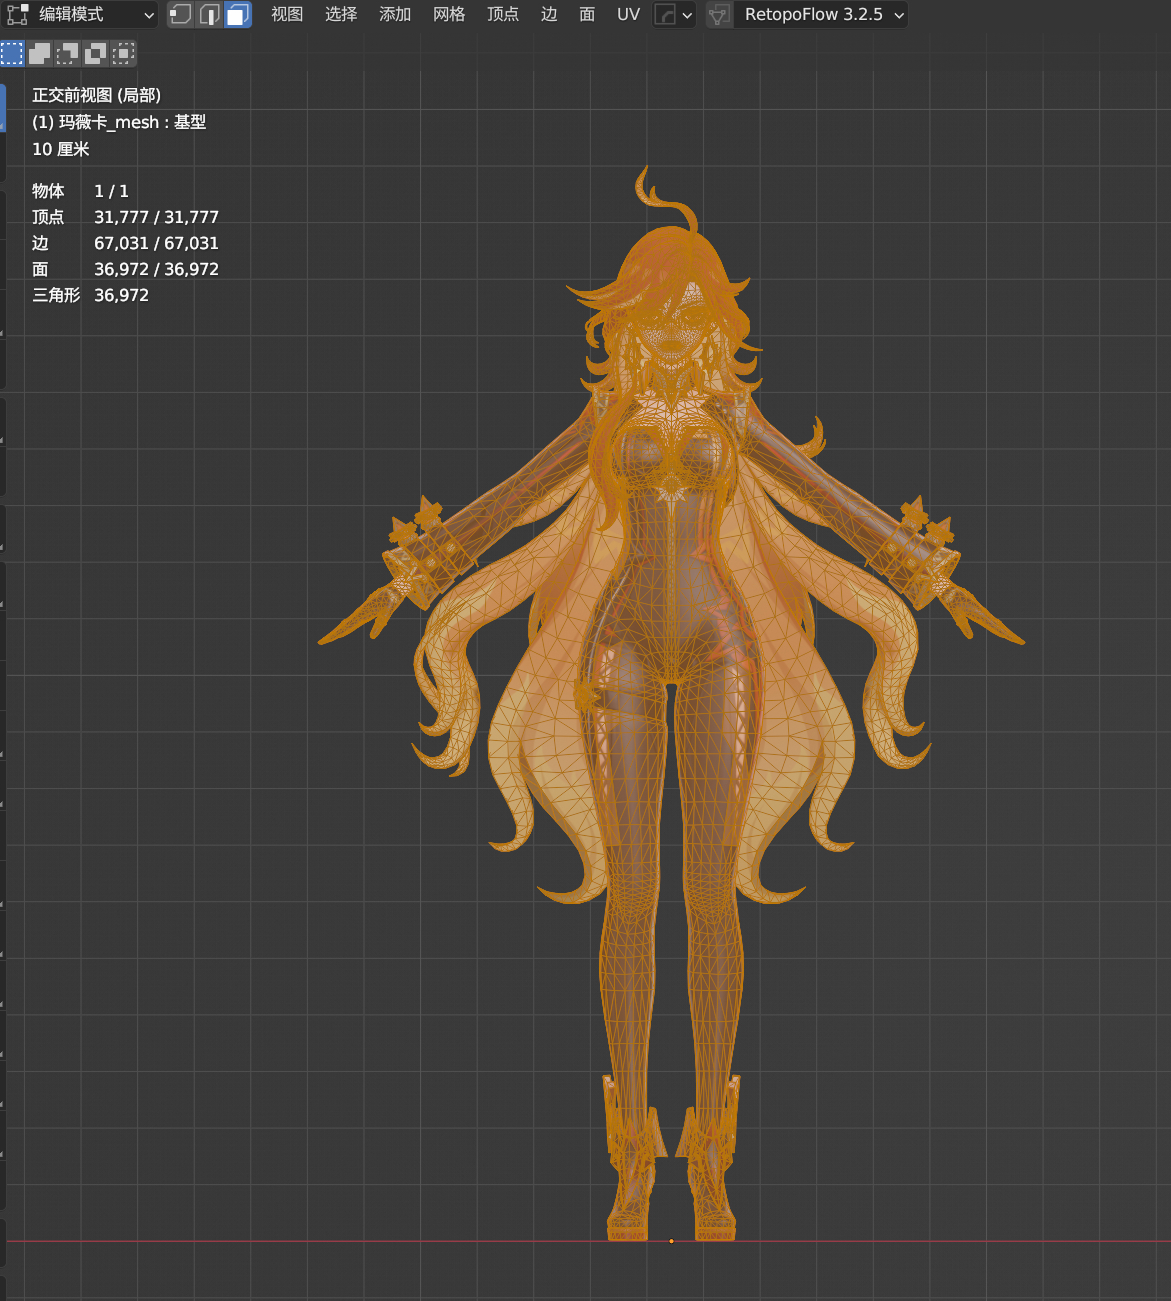Choose the intersect selection mode icon

124,53
